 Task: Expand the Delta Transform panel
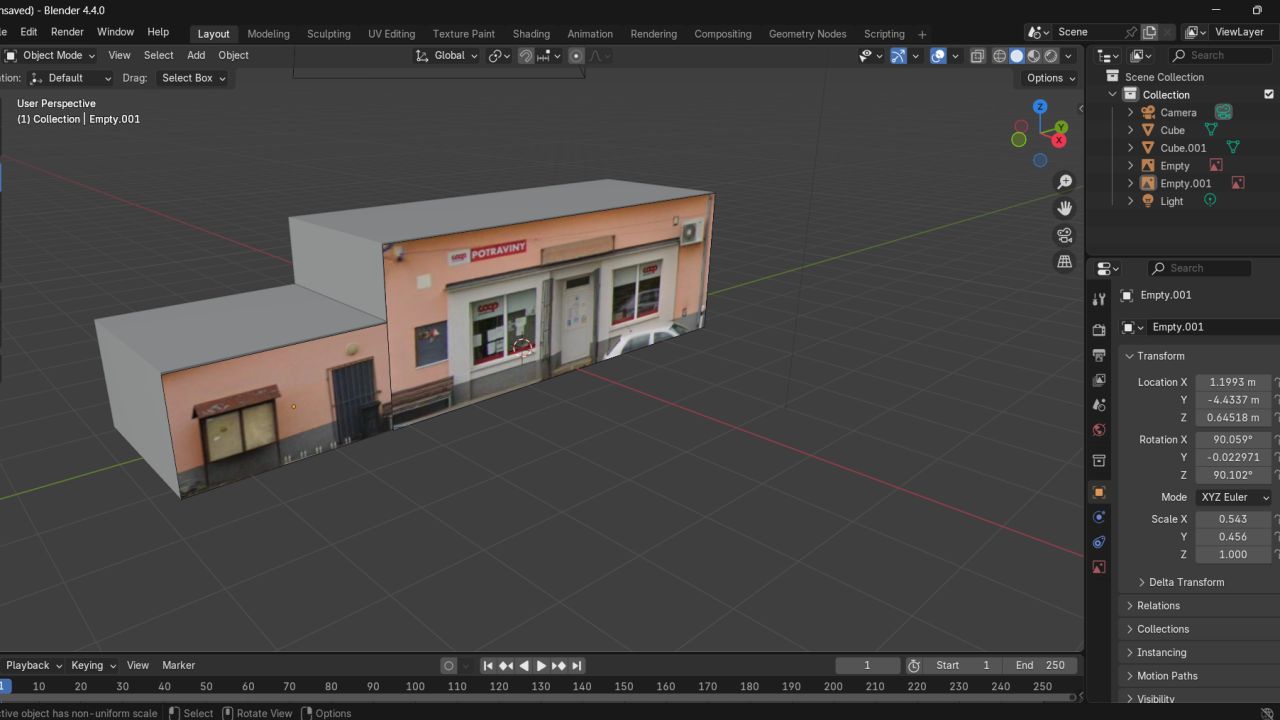[1186, 582]
